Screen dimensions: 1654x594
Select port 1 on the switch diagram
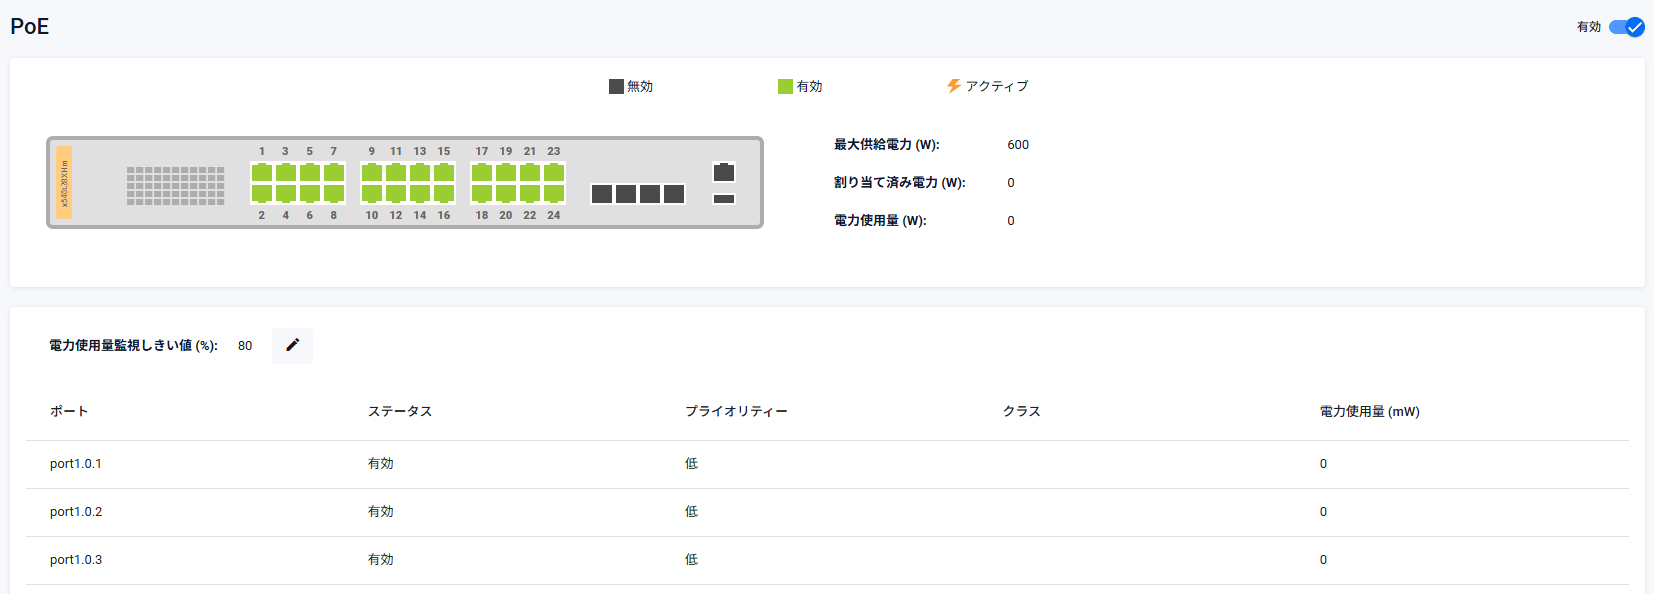pyautogui.click(x=262, y=172)
